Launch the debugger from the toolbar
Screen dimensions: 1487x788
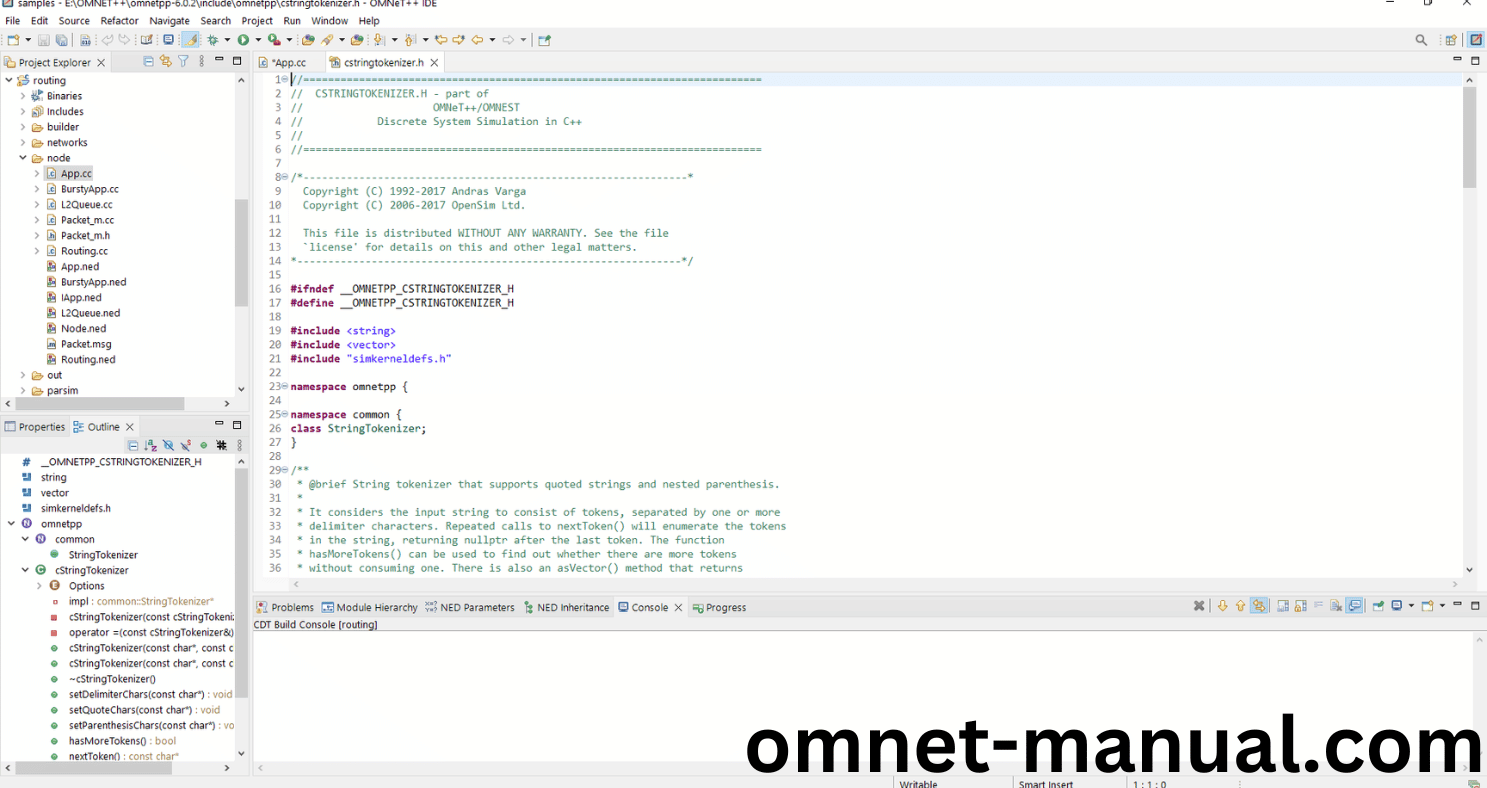(x=213, y=40)
